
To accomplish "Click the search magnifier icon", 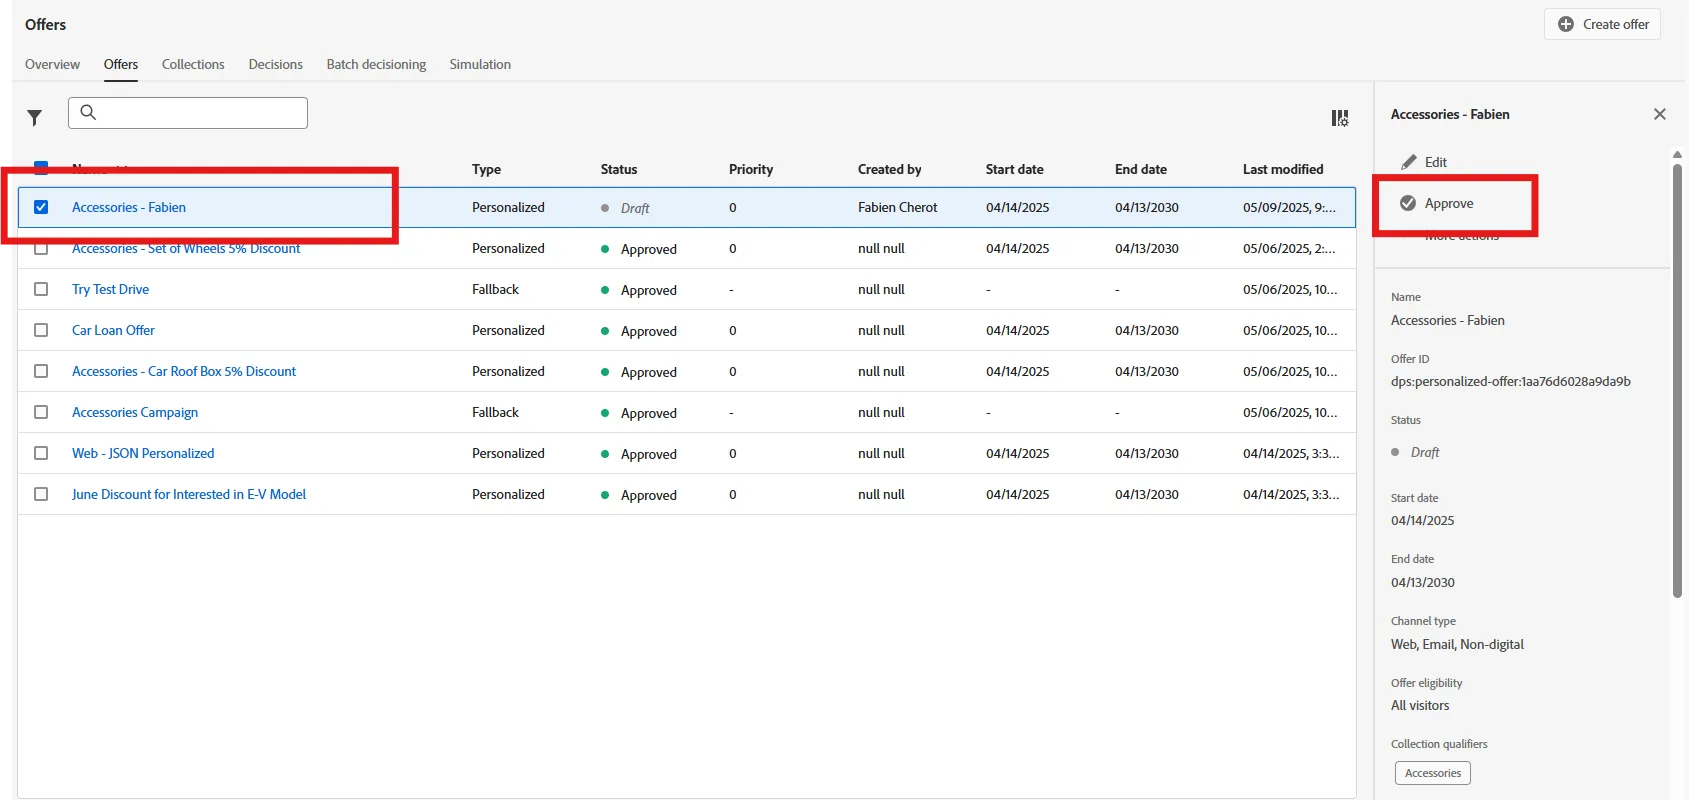I will coord(88,112).
